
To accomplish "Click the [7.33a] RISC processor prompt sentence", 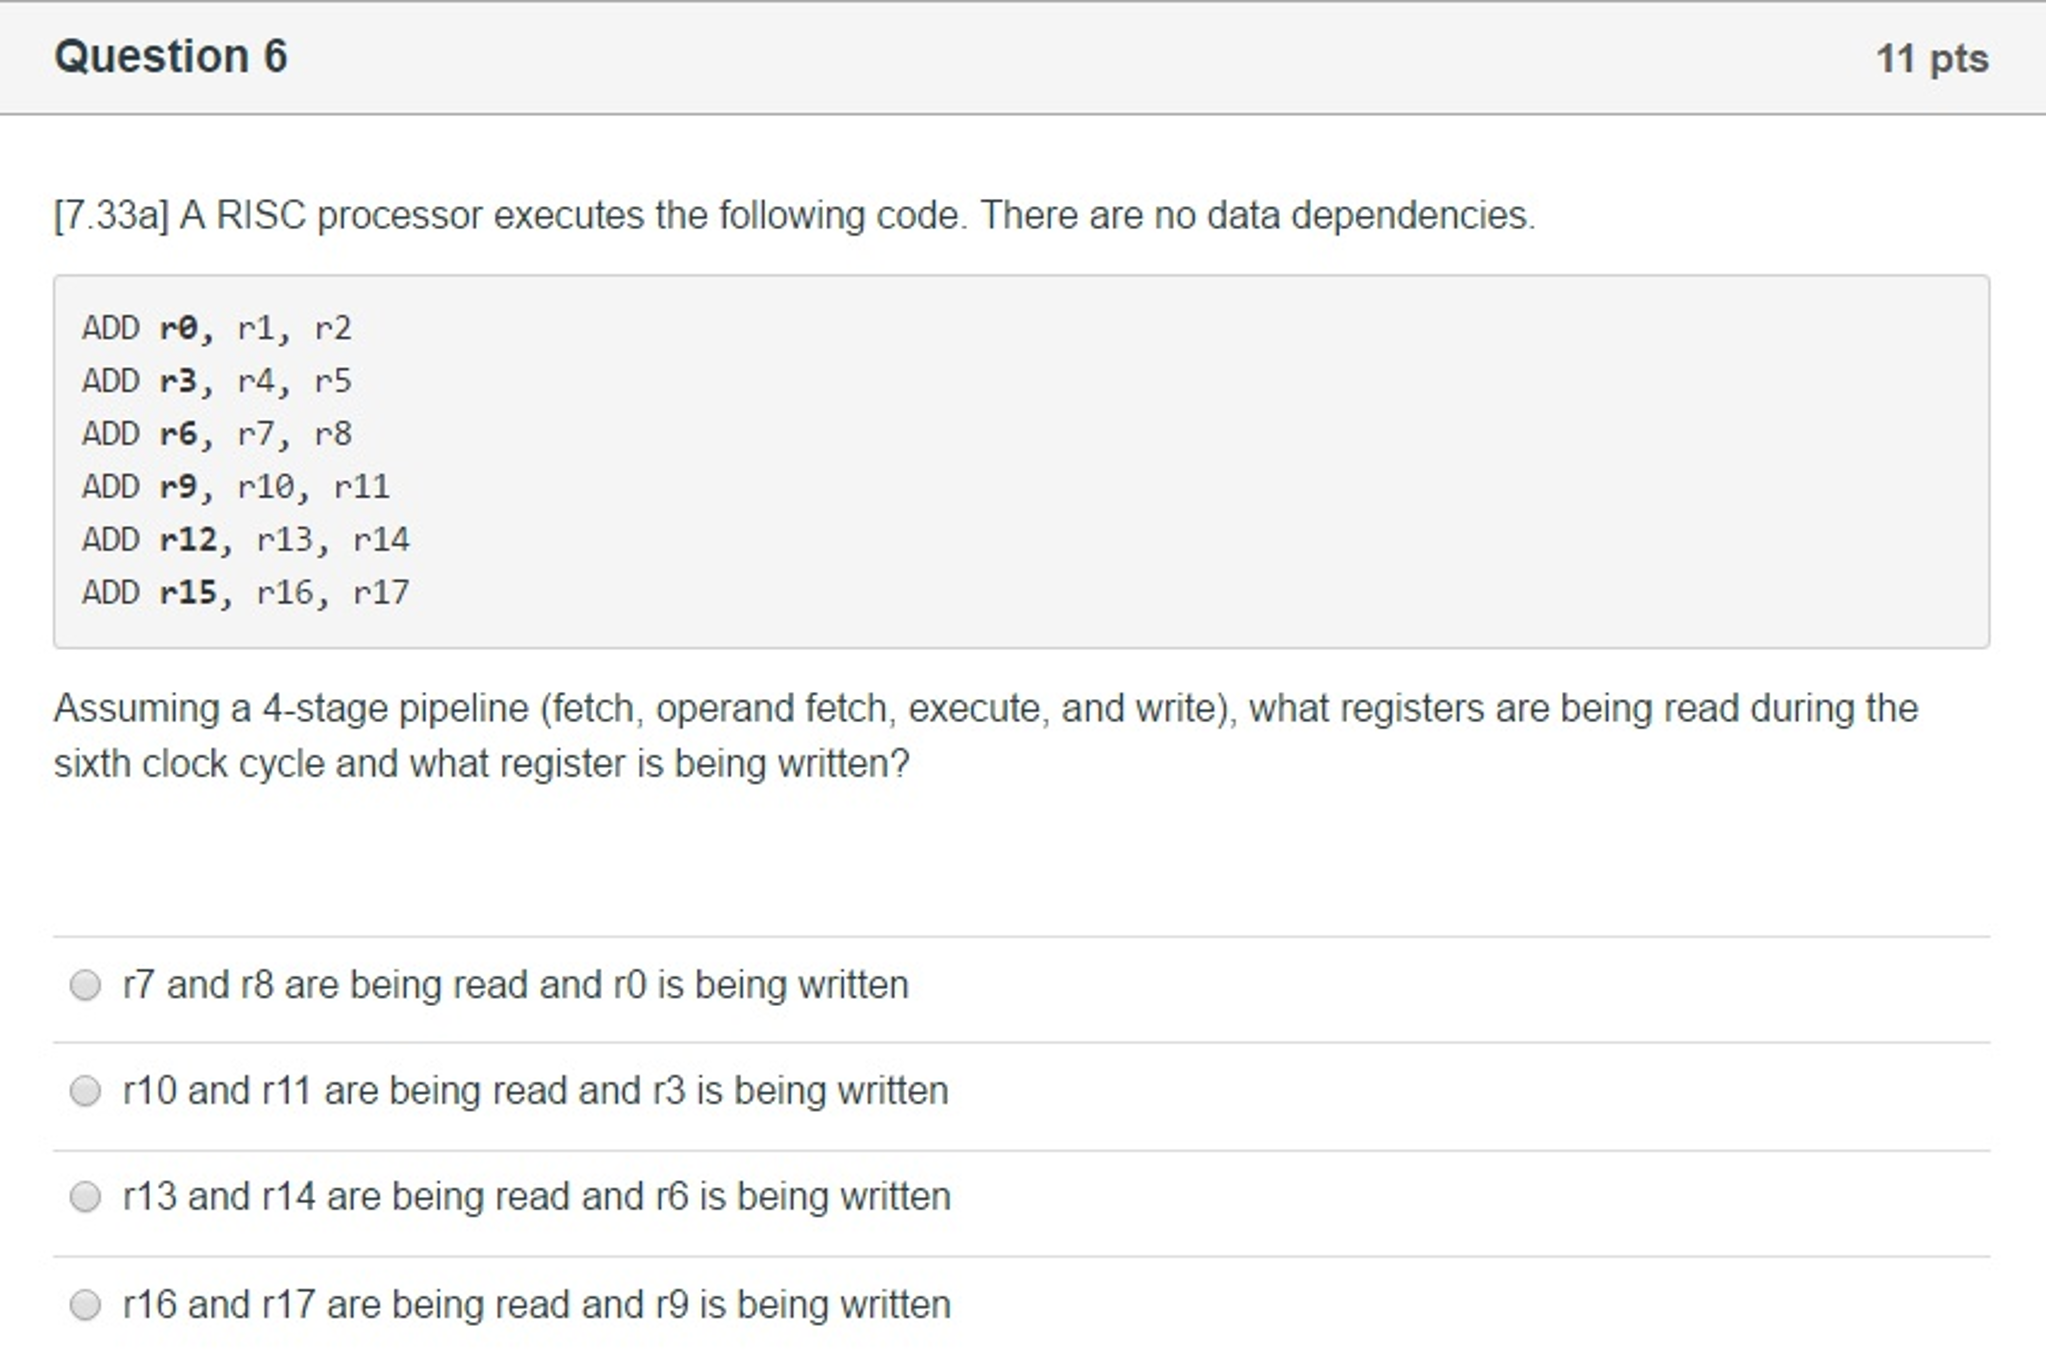I will (795, 215).
